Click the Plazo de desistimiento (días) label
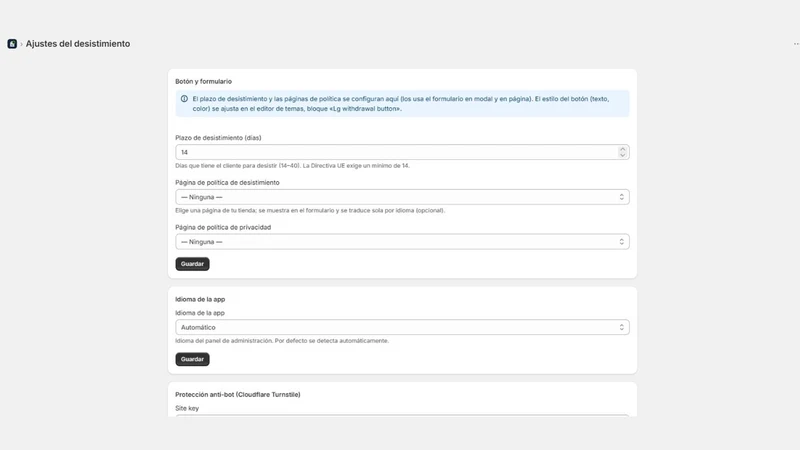 tap(218, 138)
